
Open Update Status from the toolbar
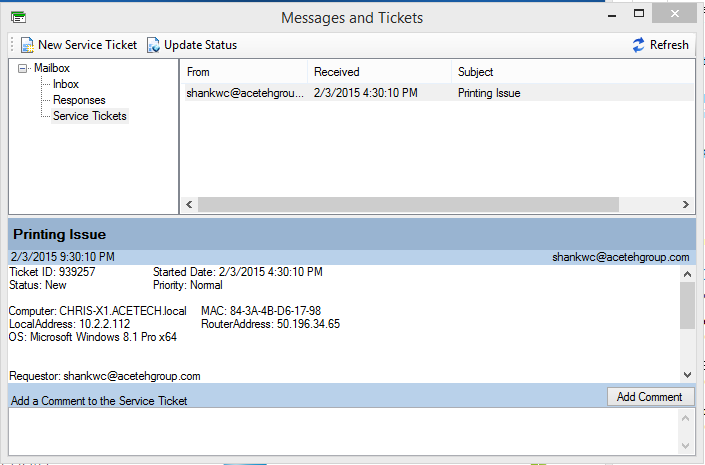(192, 45)
